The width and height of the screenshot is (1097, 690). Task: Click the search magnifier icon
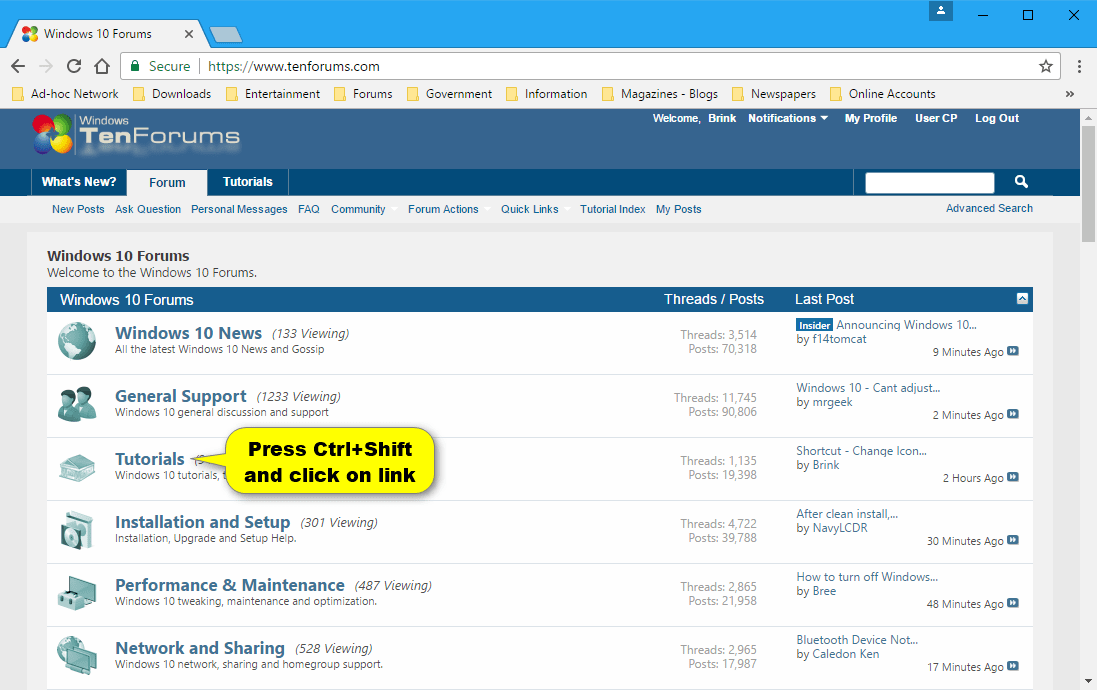tap(1020, 182)
